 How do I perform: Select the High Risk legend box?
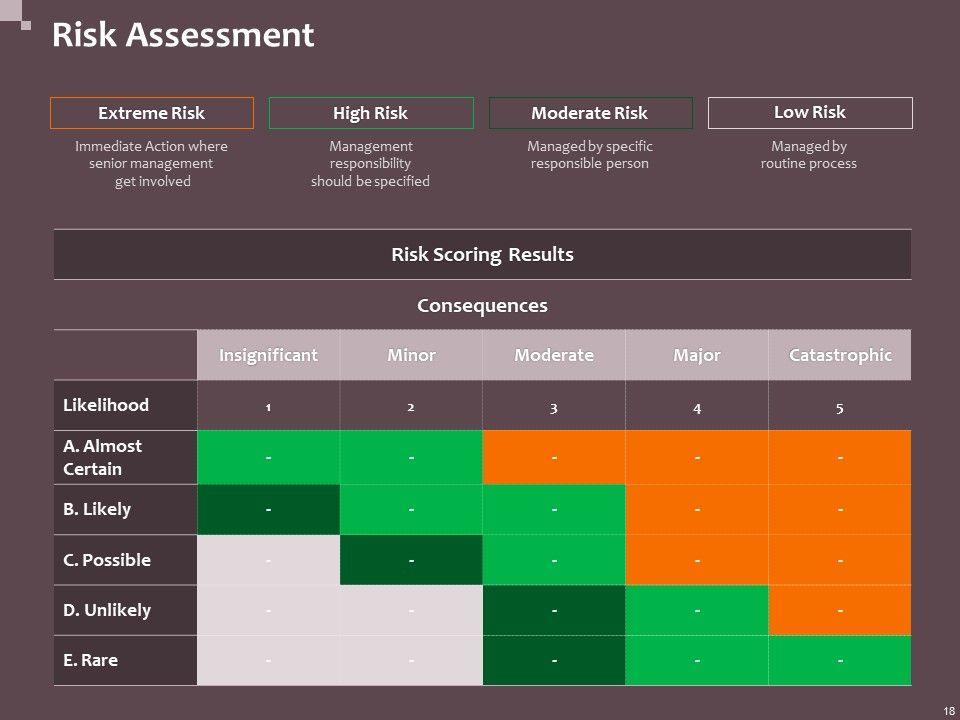click(x=370, y=113)
